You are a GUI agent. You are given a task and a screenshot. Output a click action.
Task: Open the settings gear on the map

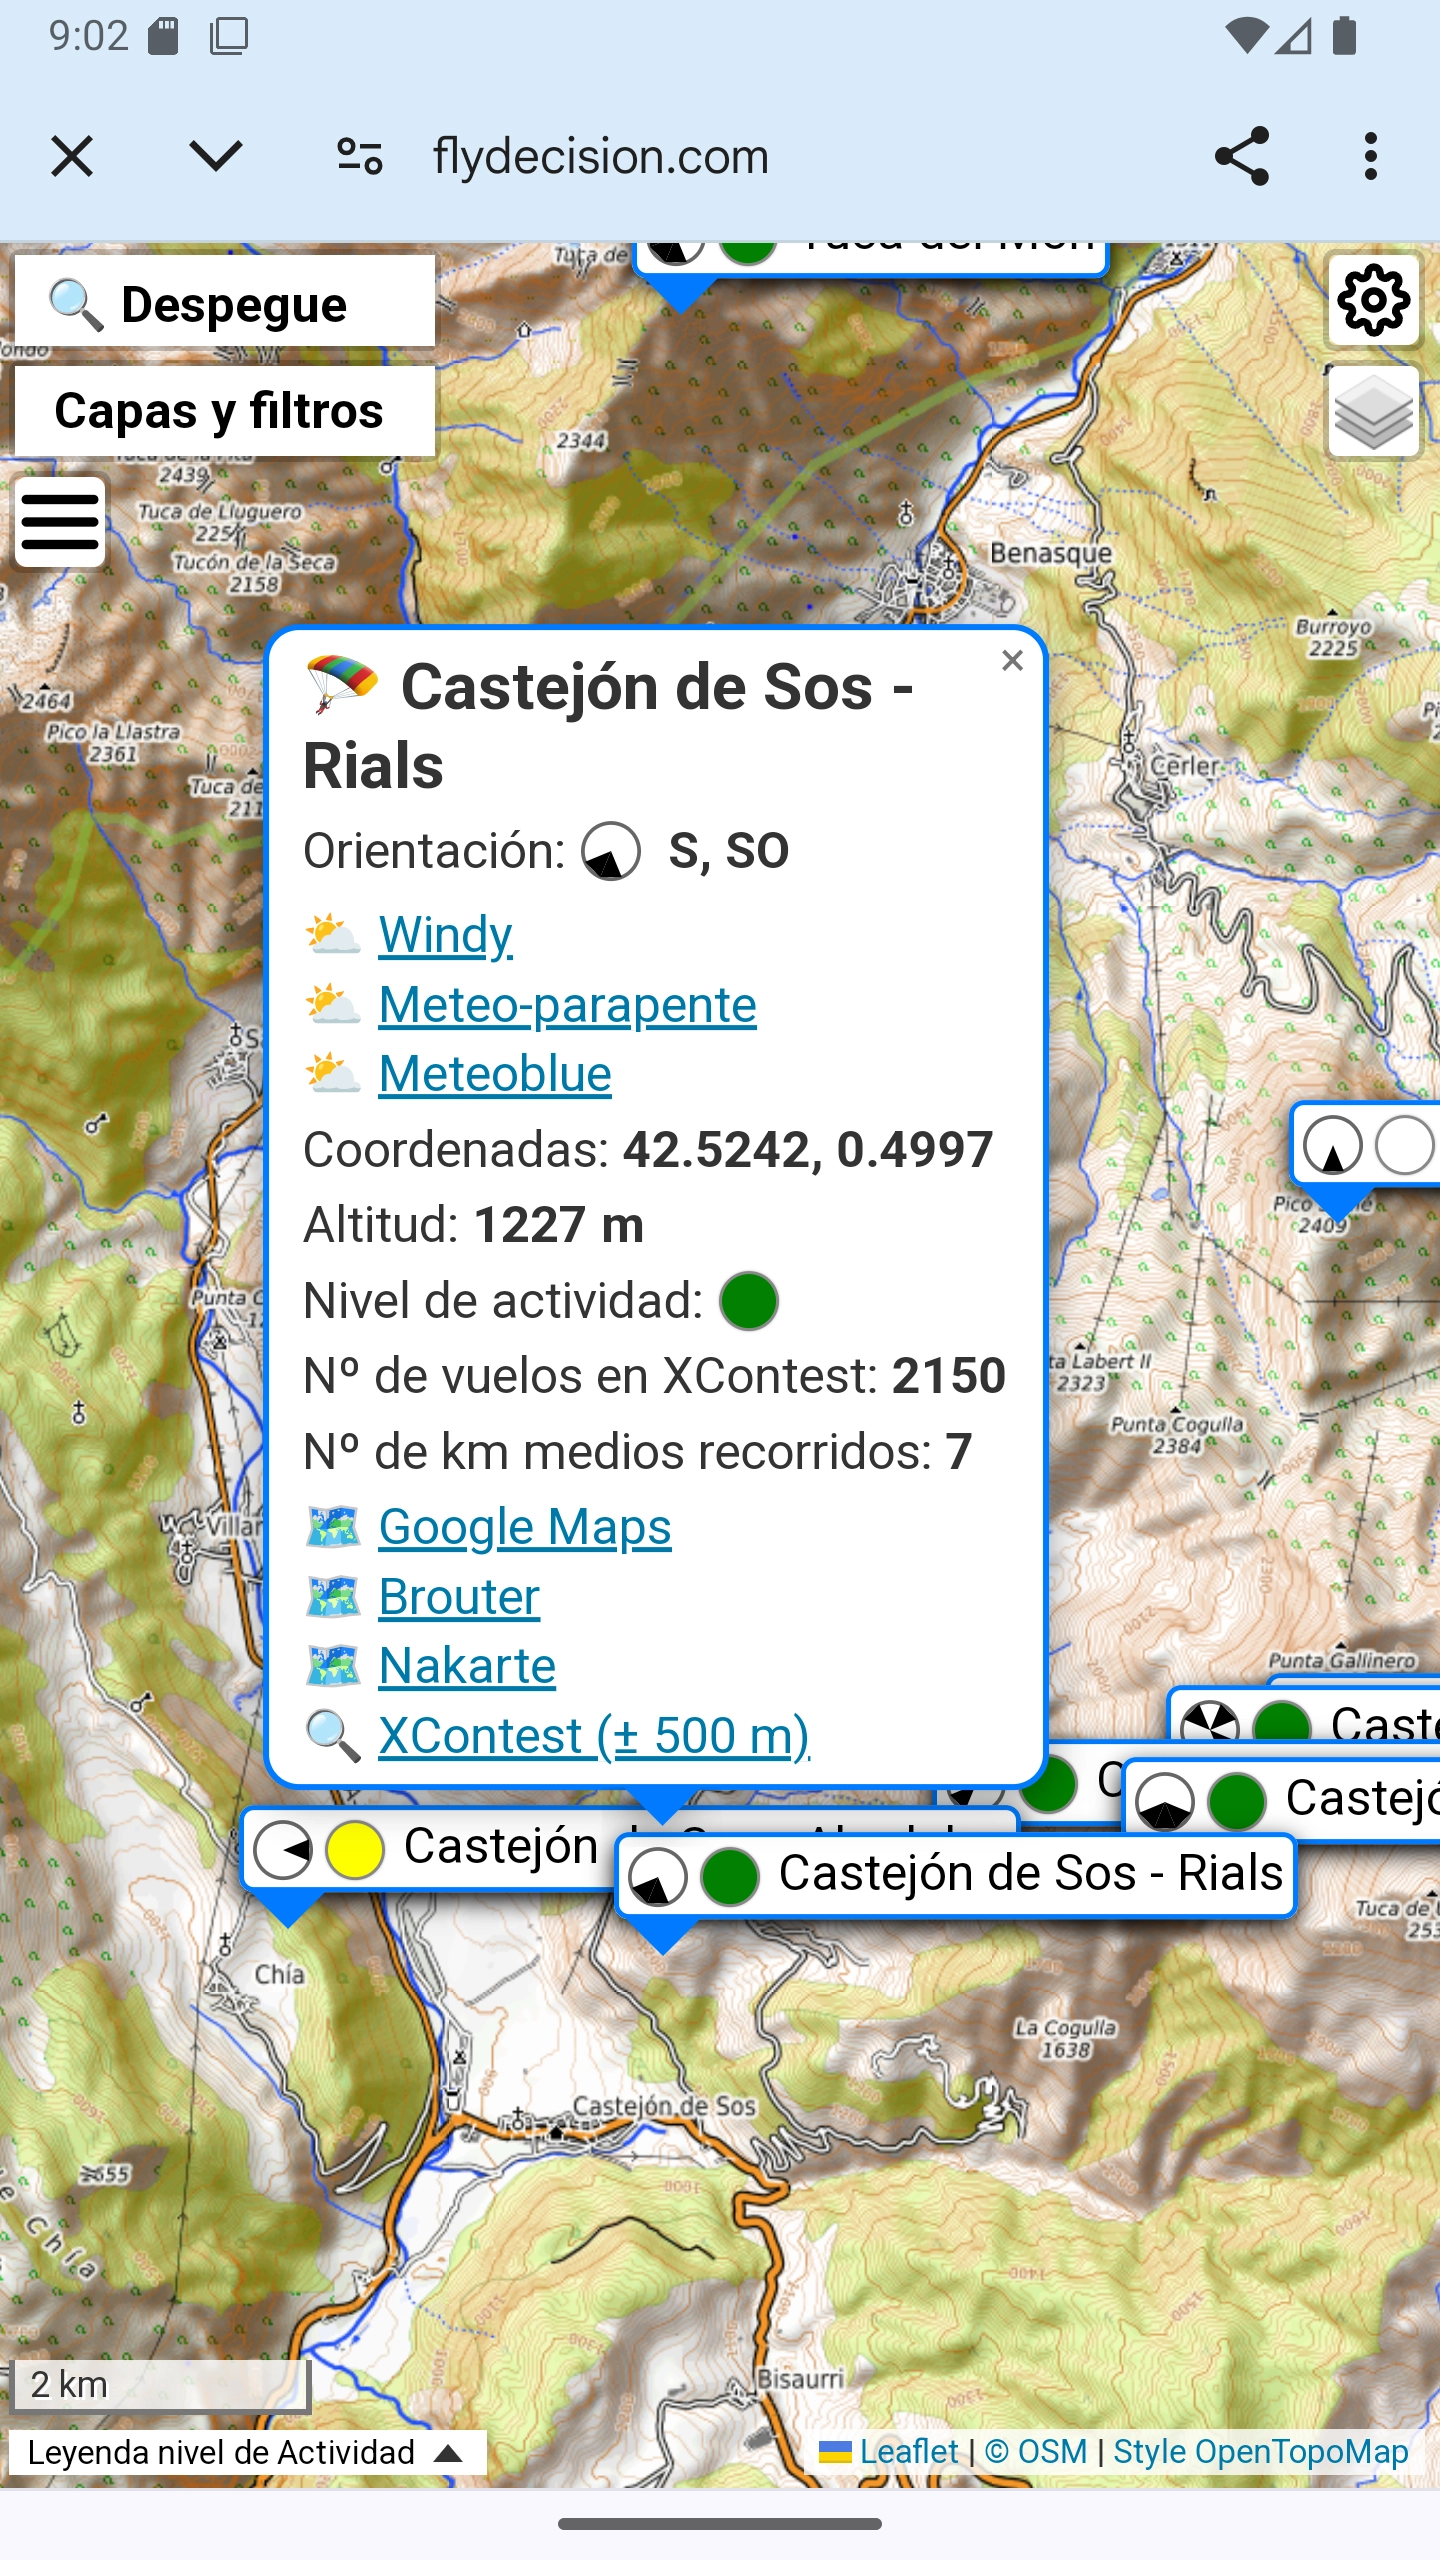[1373, 300]
